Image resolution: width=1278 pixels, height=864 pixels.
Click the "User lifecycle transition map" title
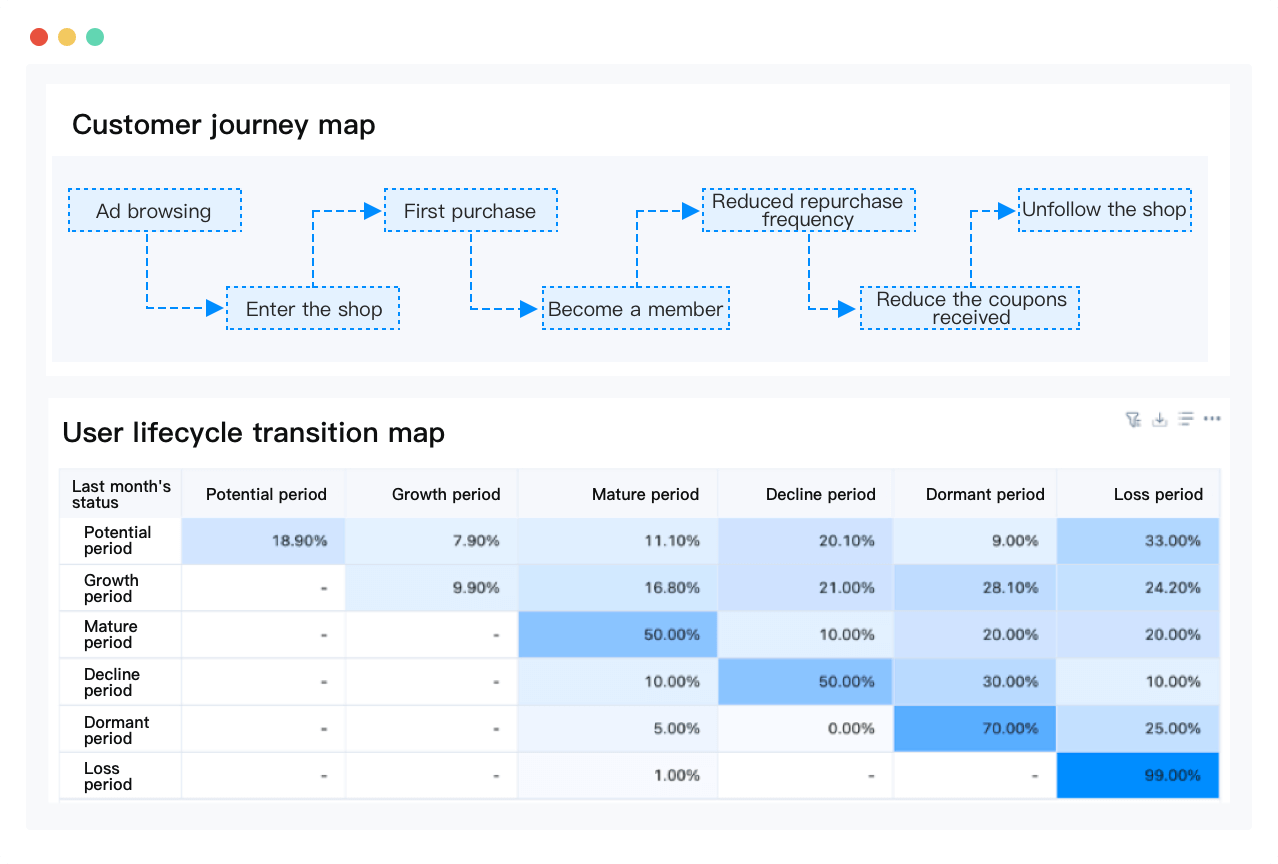tap(253, 432)
